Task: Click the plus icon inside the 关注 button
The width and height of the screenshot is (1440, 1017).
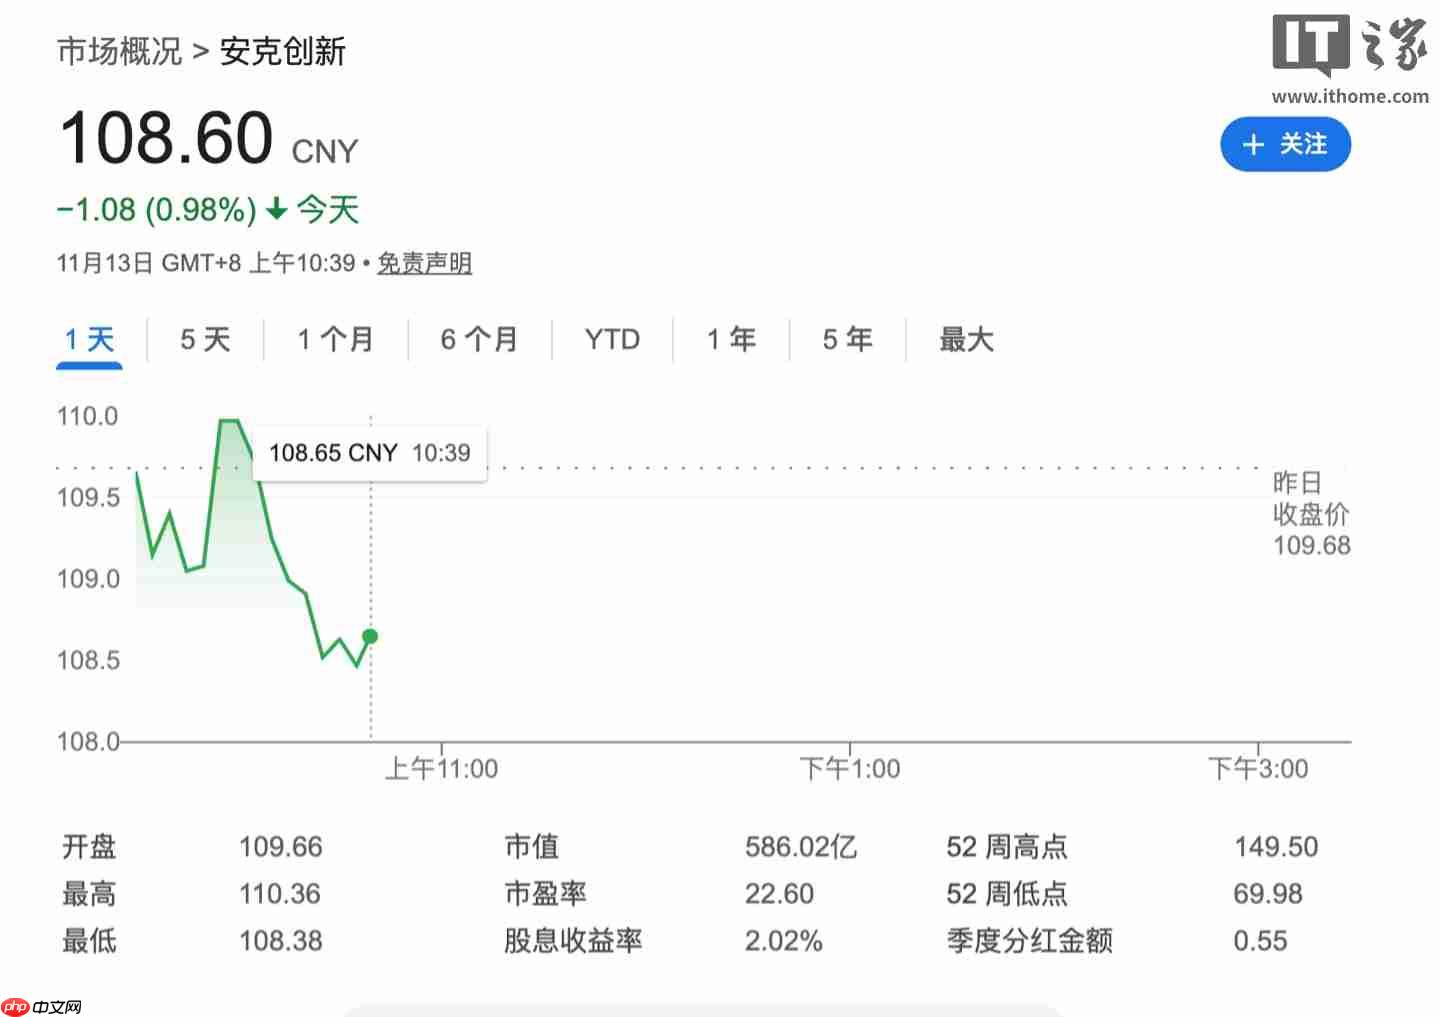Action: (1254, 144)
